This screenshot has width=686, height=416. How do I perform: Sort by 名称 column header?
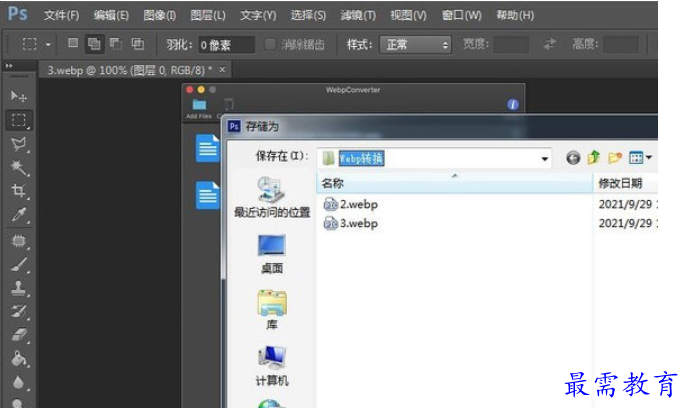tap(454, 183)
